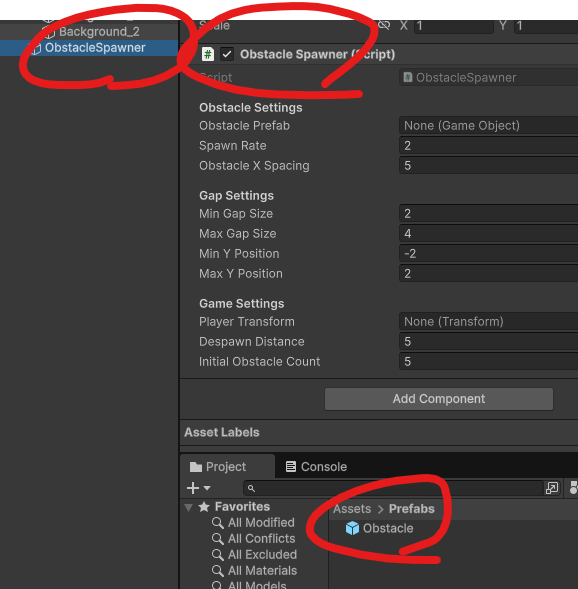The width and height of the screenshot is (578, 589).
Task: Click the Spawn Rate label
Action: tap(233, 146)
